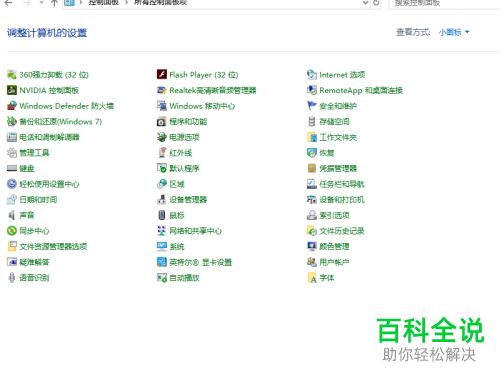Open Internet 选项 icon

pos(312,75)
